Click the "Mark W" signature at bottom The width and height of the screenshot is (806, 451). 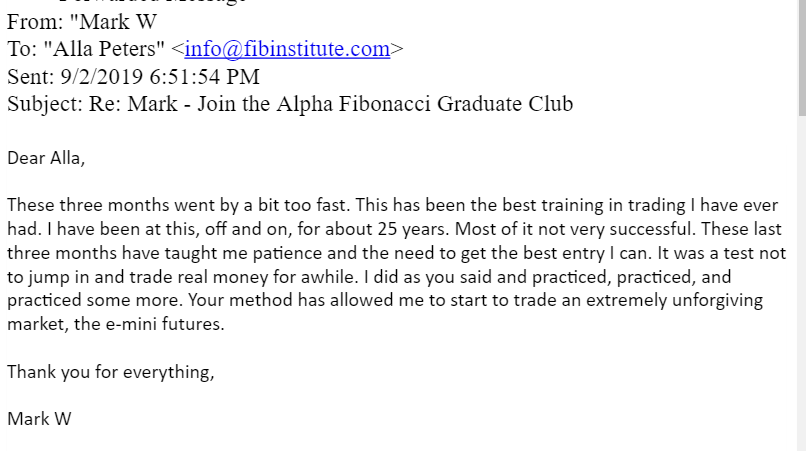[39, 419]
